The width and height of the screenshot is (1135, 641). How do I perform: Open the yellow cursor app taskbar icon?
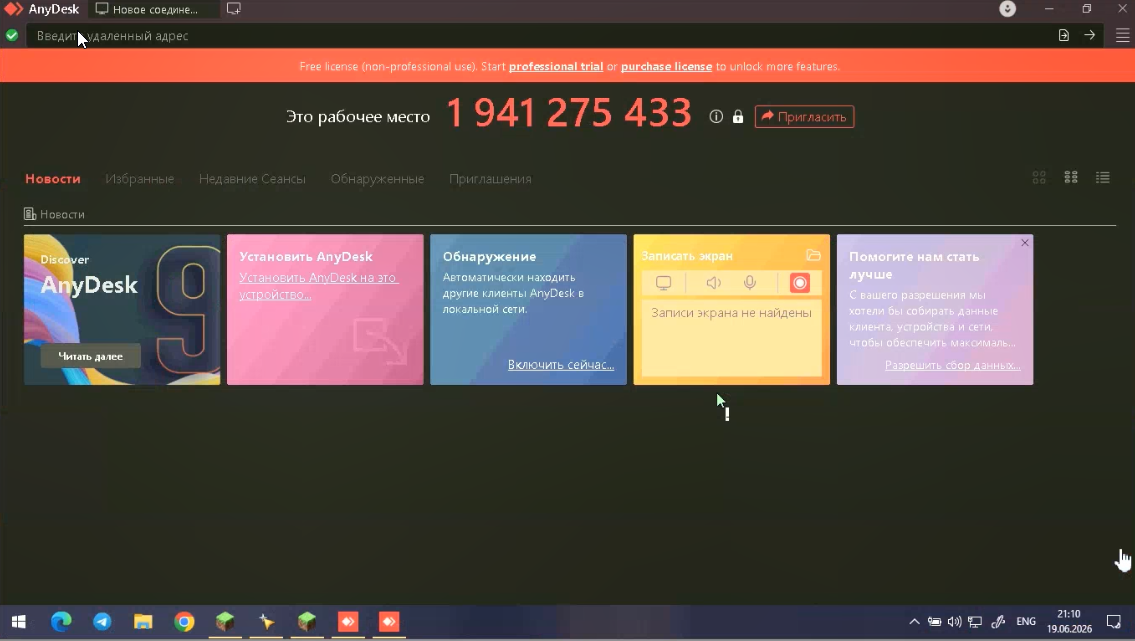(x=266, y=622)
